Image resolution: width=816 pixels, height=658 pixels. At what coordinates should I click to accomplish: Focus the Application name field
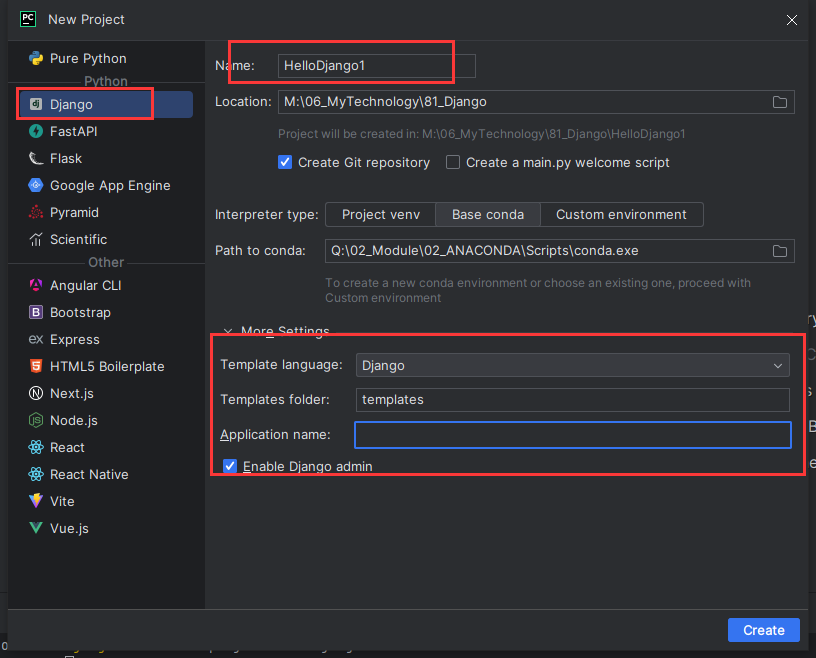tap(572, 435)
